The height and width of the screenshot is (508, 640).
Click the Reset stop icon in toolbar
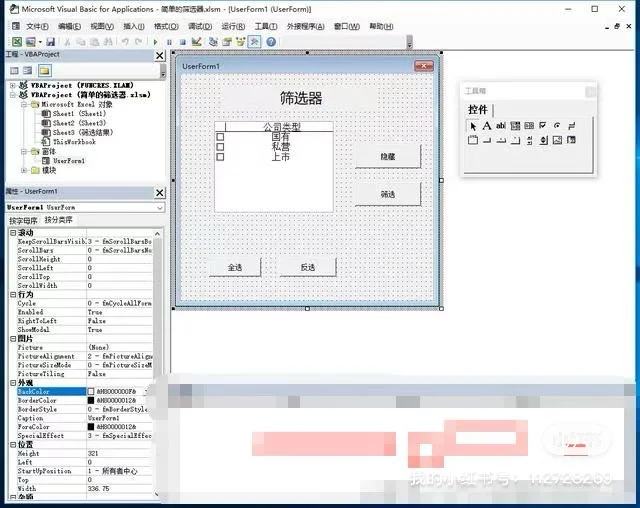(182, 42)
